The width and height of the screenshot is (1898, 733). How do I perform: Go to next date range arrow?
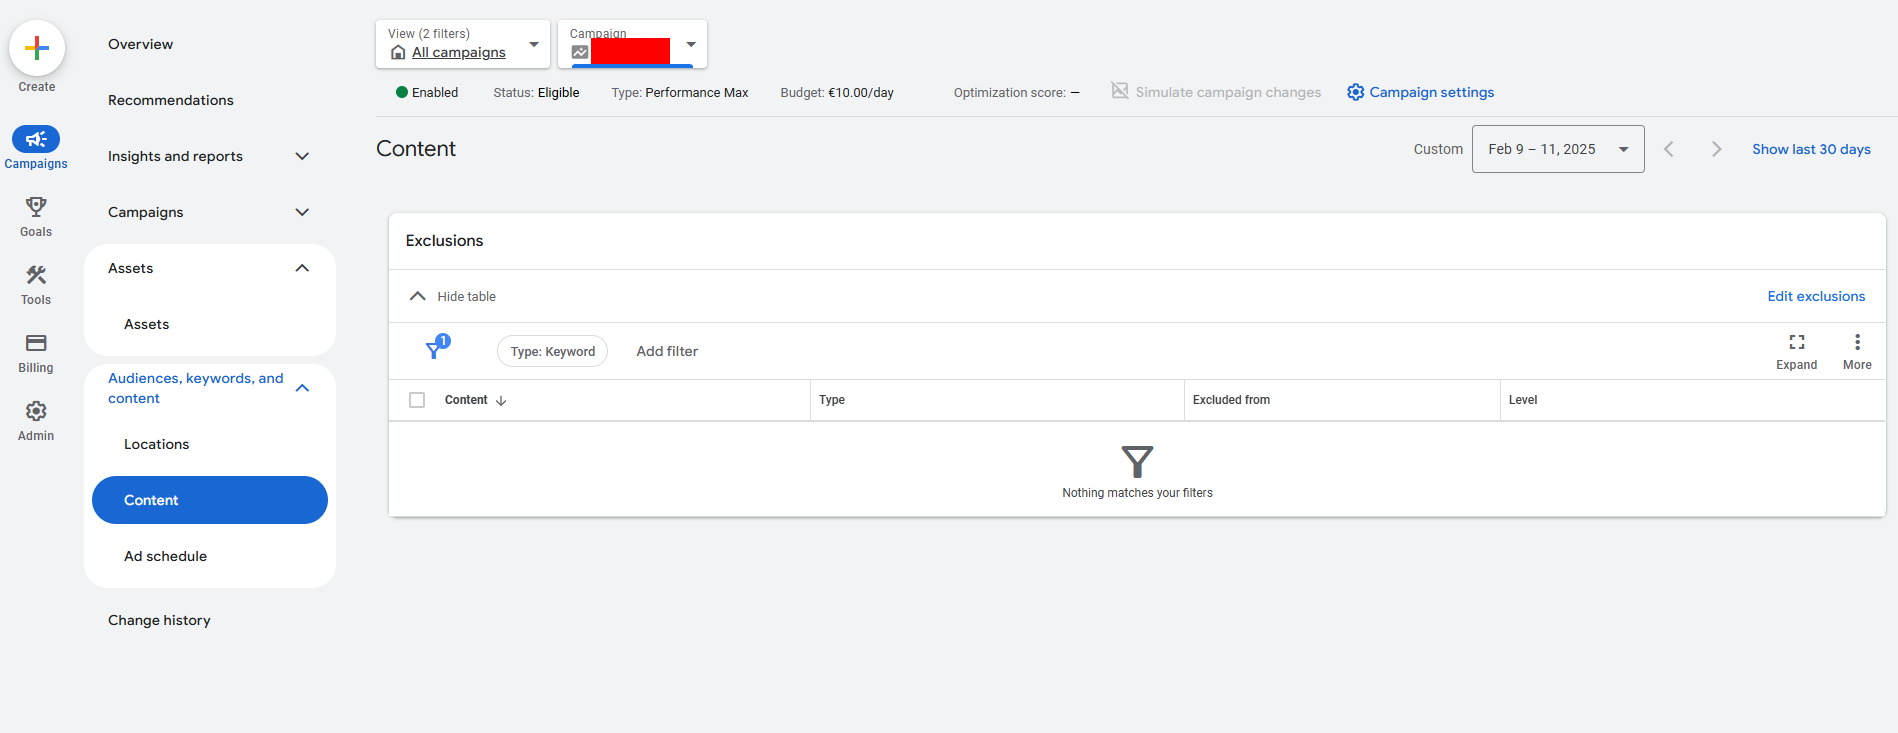[1716, 149]
